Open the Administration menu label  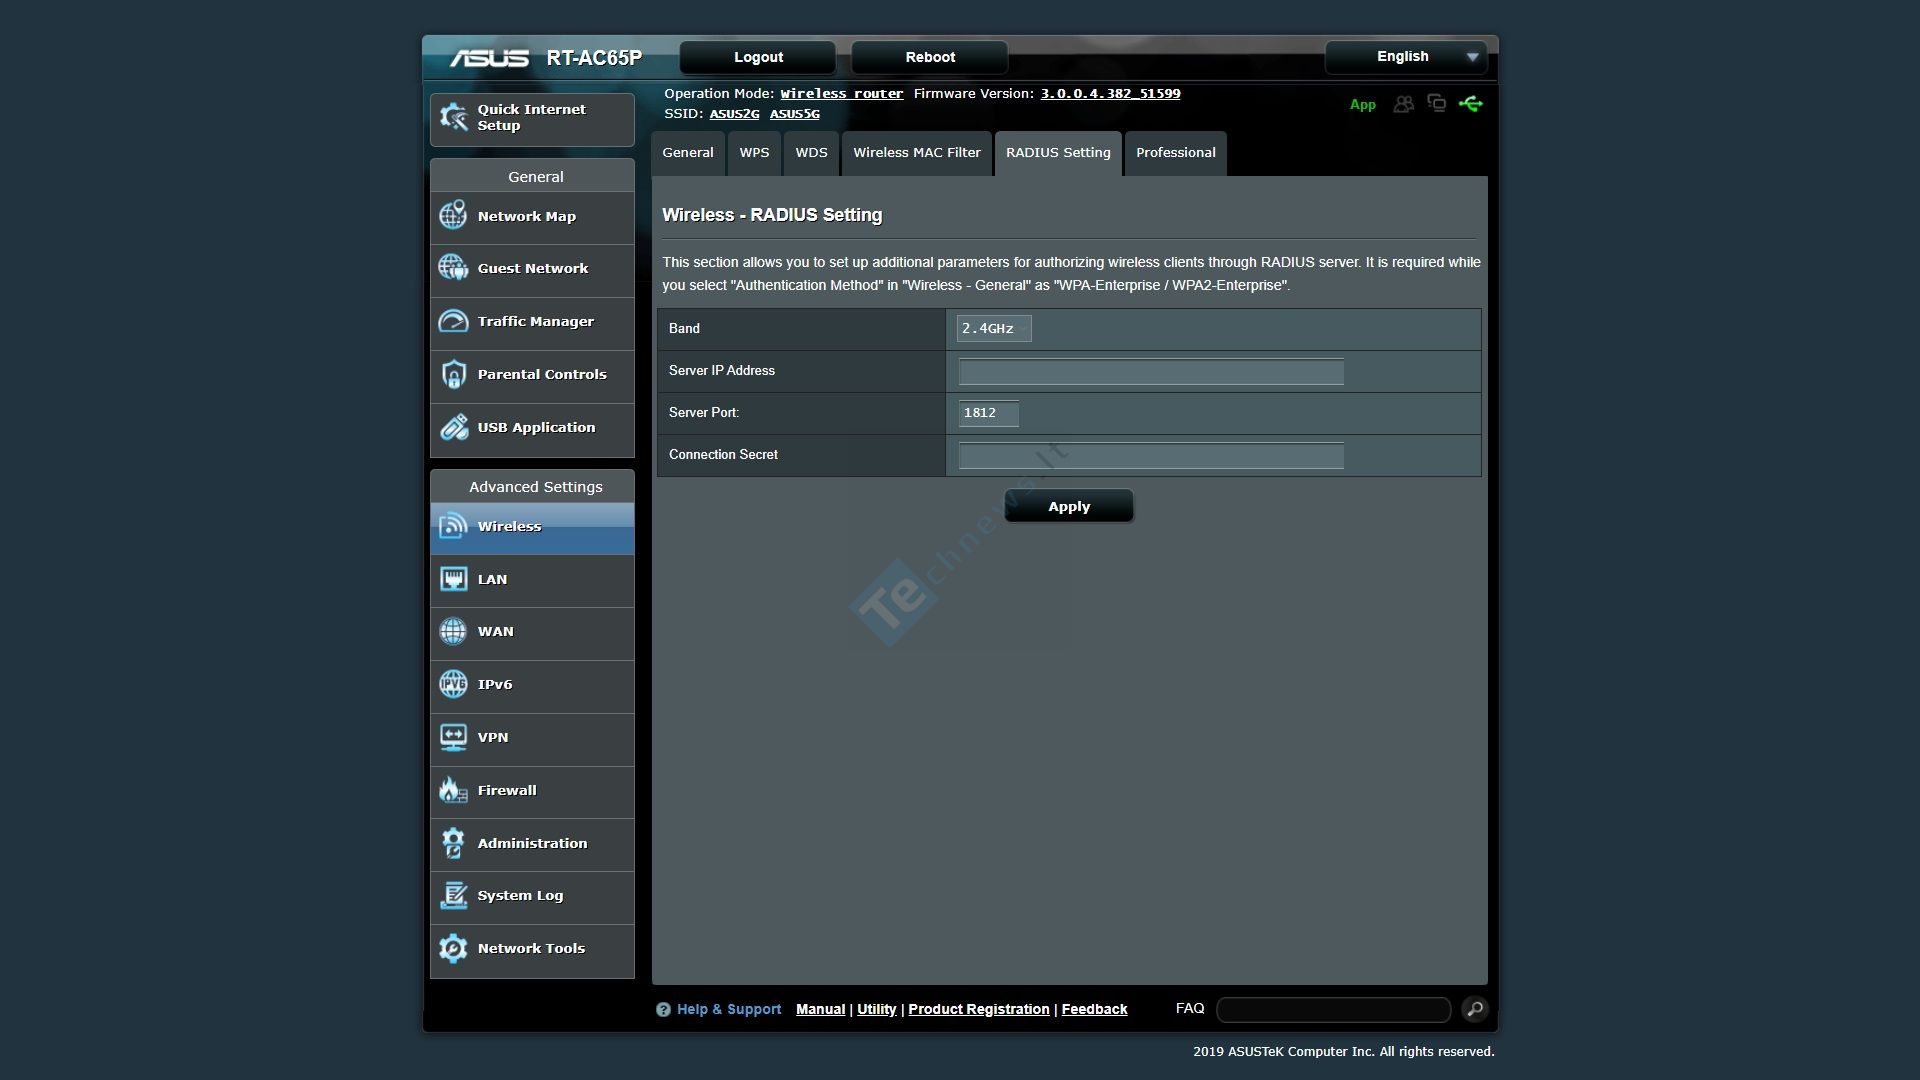point(532,843)
